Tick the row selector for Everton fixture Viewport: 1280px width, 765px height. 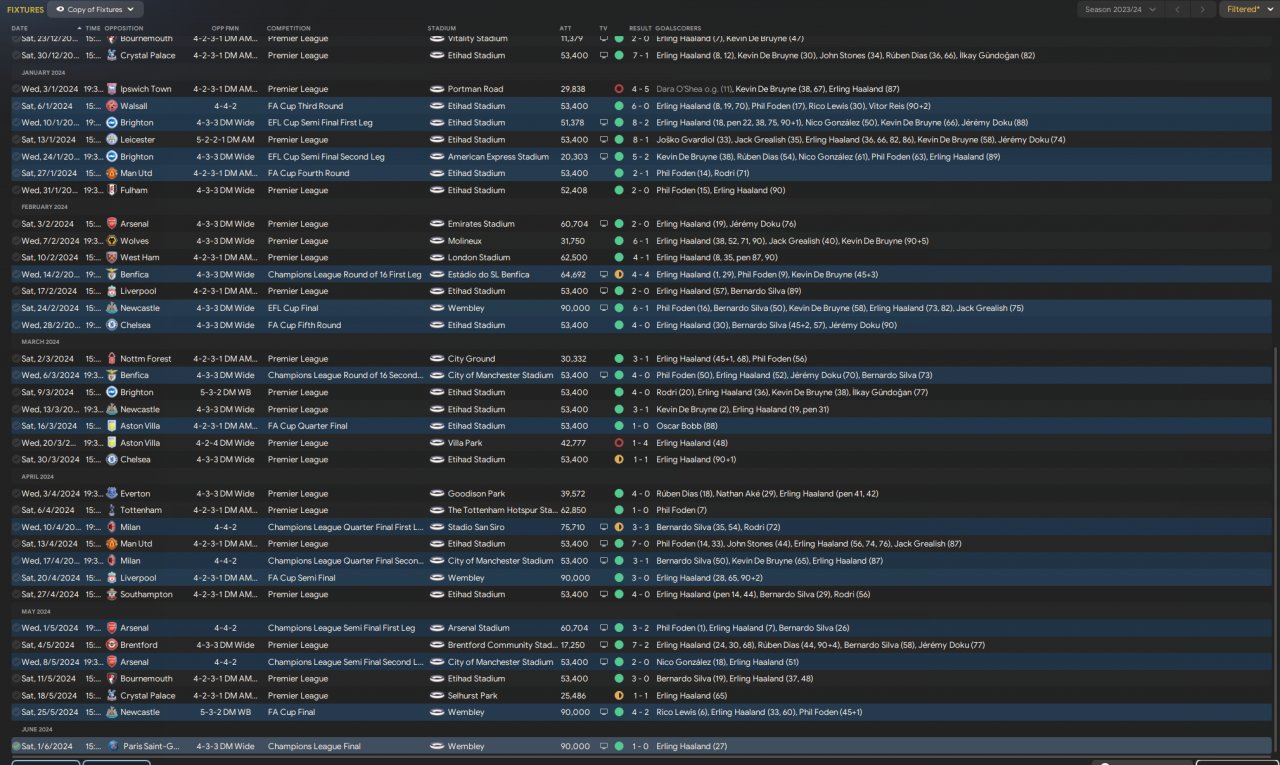click(16, 494)
